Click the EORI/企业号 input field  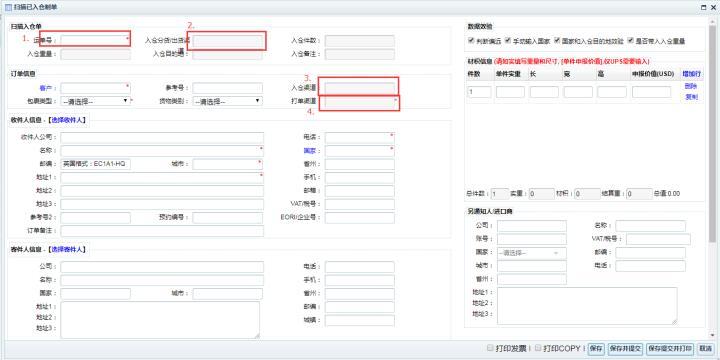(x=360, y=218)
